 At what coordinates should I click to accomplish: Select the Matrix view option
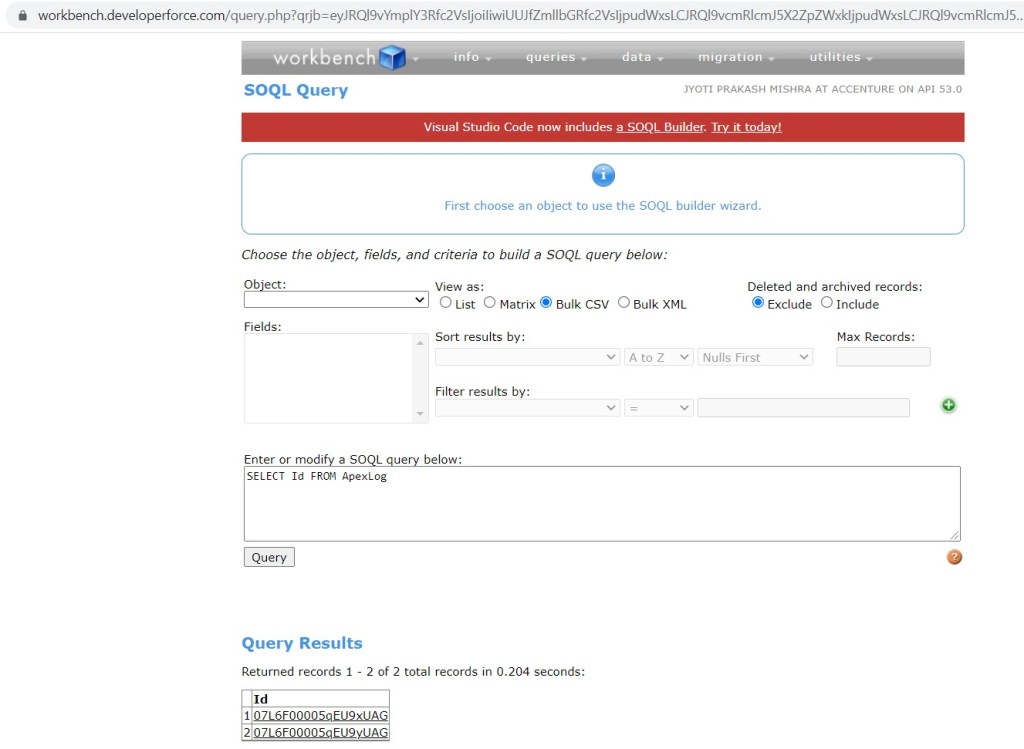[490, 303]
